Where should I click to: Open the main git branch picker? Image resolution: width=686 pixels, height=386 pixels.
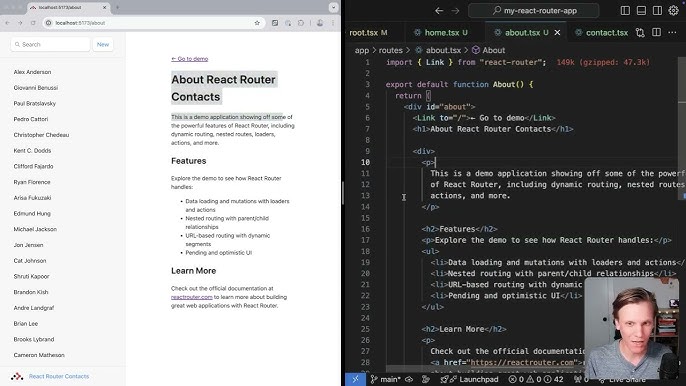point(385,379)
